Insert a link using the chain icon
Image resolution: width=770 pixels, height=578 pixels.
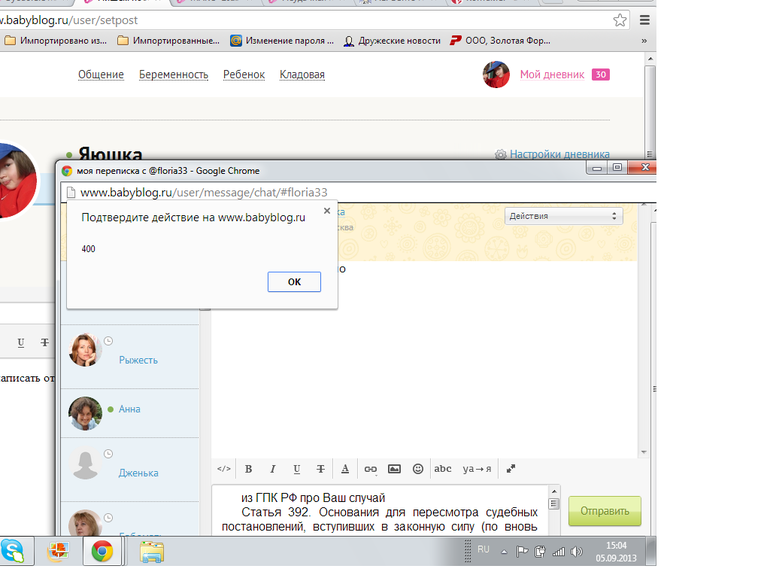369,468
